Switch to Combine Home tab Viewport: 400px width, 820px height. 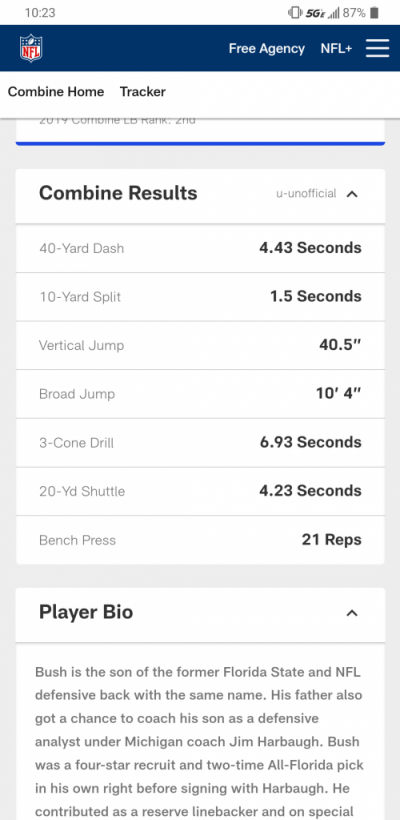pyautogui.click(x=56, y=92)
